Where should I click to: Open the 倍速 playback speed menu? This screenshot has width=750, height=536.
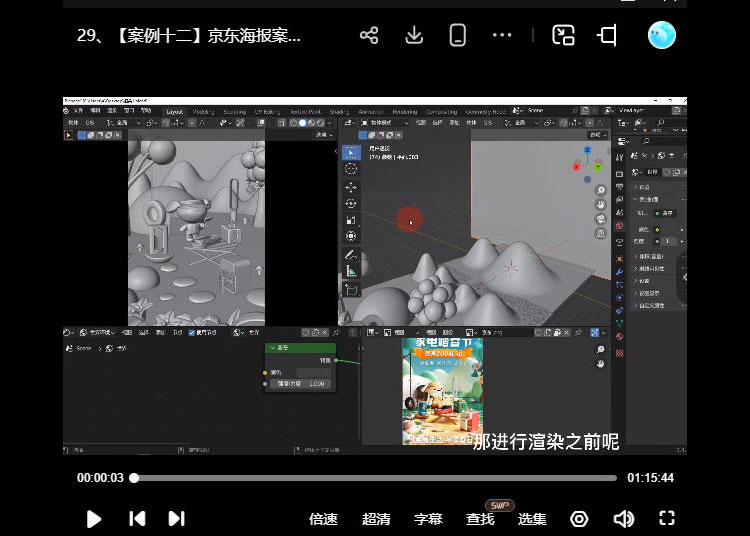[323, 519]
